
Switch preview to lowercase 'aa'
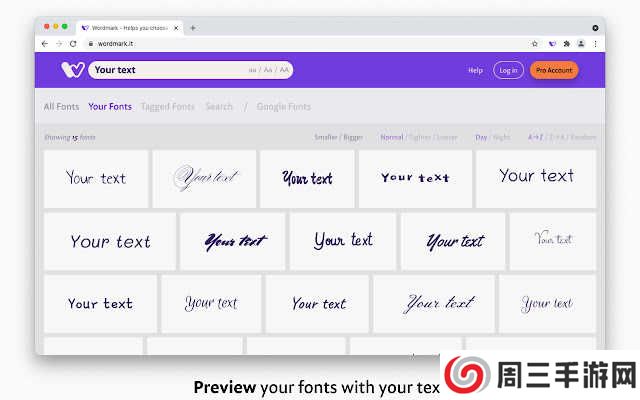click(x=252, y=70)
